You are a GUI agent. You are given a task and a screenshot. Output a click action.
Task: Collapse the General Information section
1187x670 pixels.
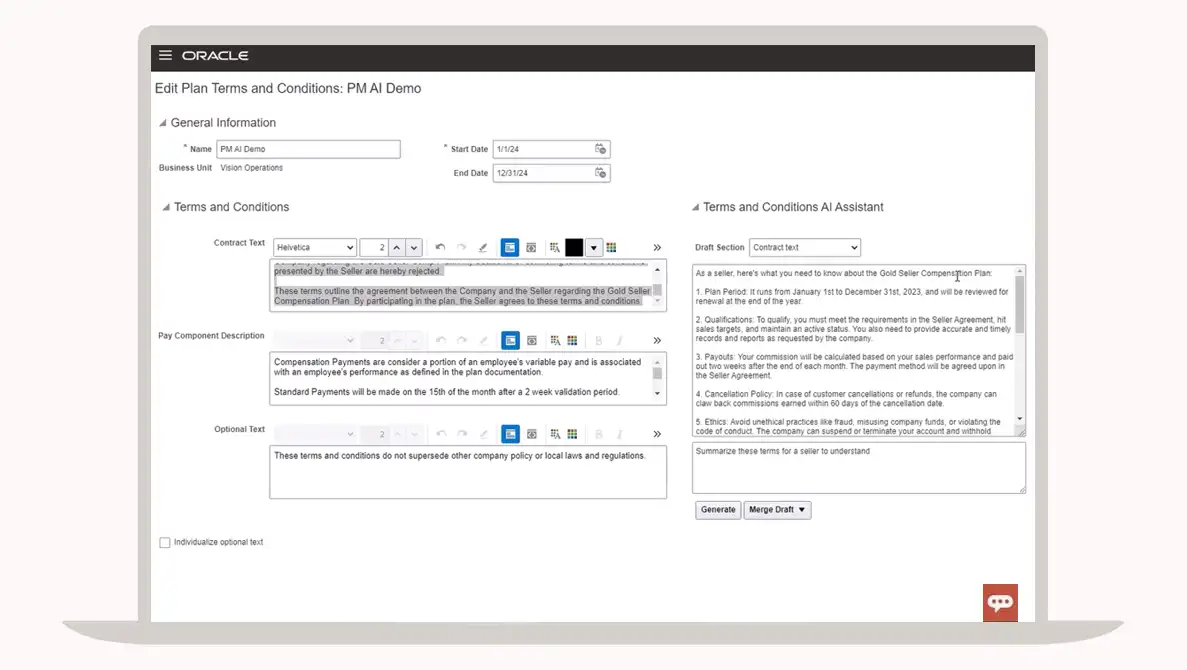(x=163, y=123)
